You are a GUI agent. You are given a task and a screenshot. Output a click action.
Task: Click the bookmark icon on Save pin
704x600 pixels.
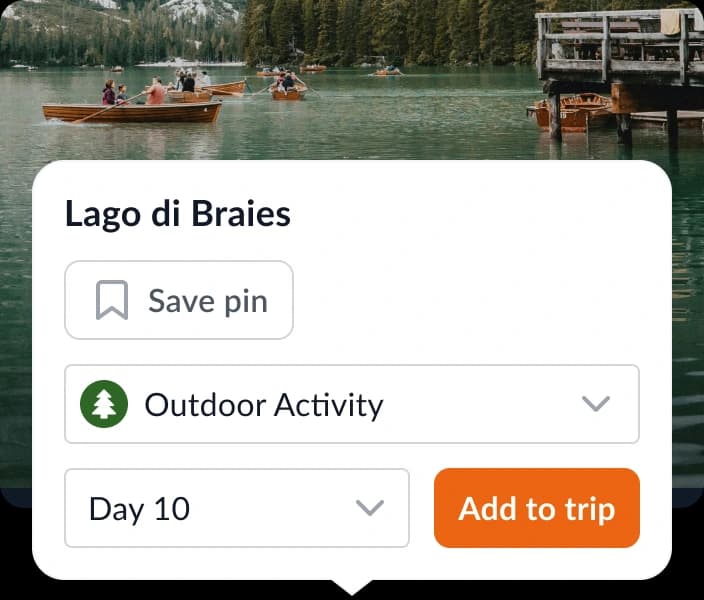pos(112,300)
